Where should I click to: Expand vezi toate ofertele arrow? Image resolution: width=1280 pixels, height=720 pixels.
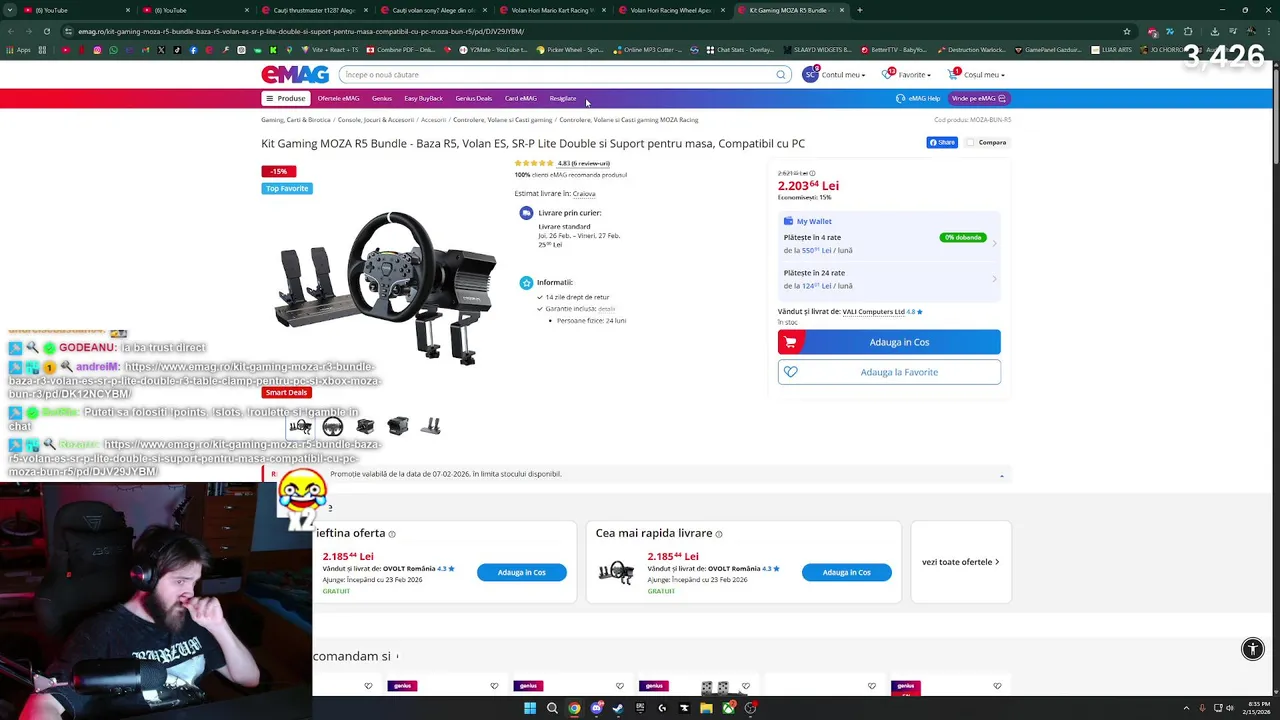point(997,562)
